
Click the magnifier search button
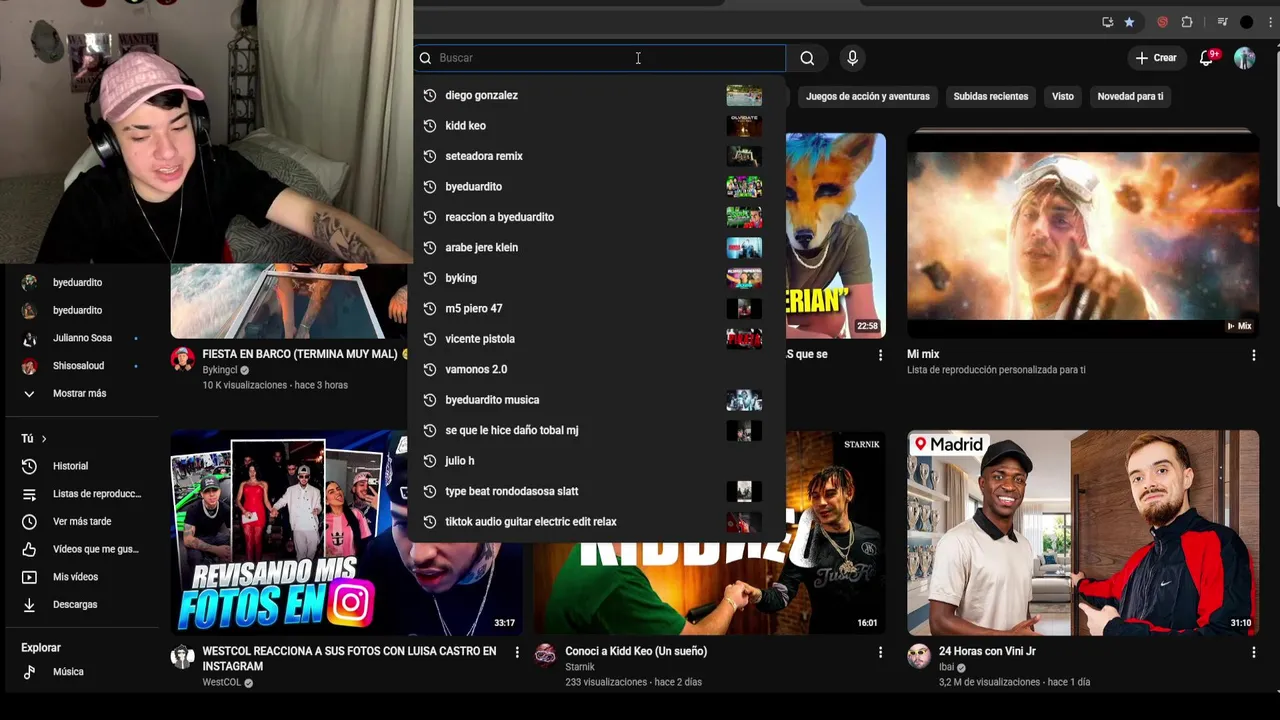(x=807, y=58)
